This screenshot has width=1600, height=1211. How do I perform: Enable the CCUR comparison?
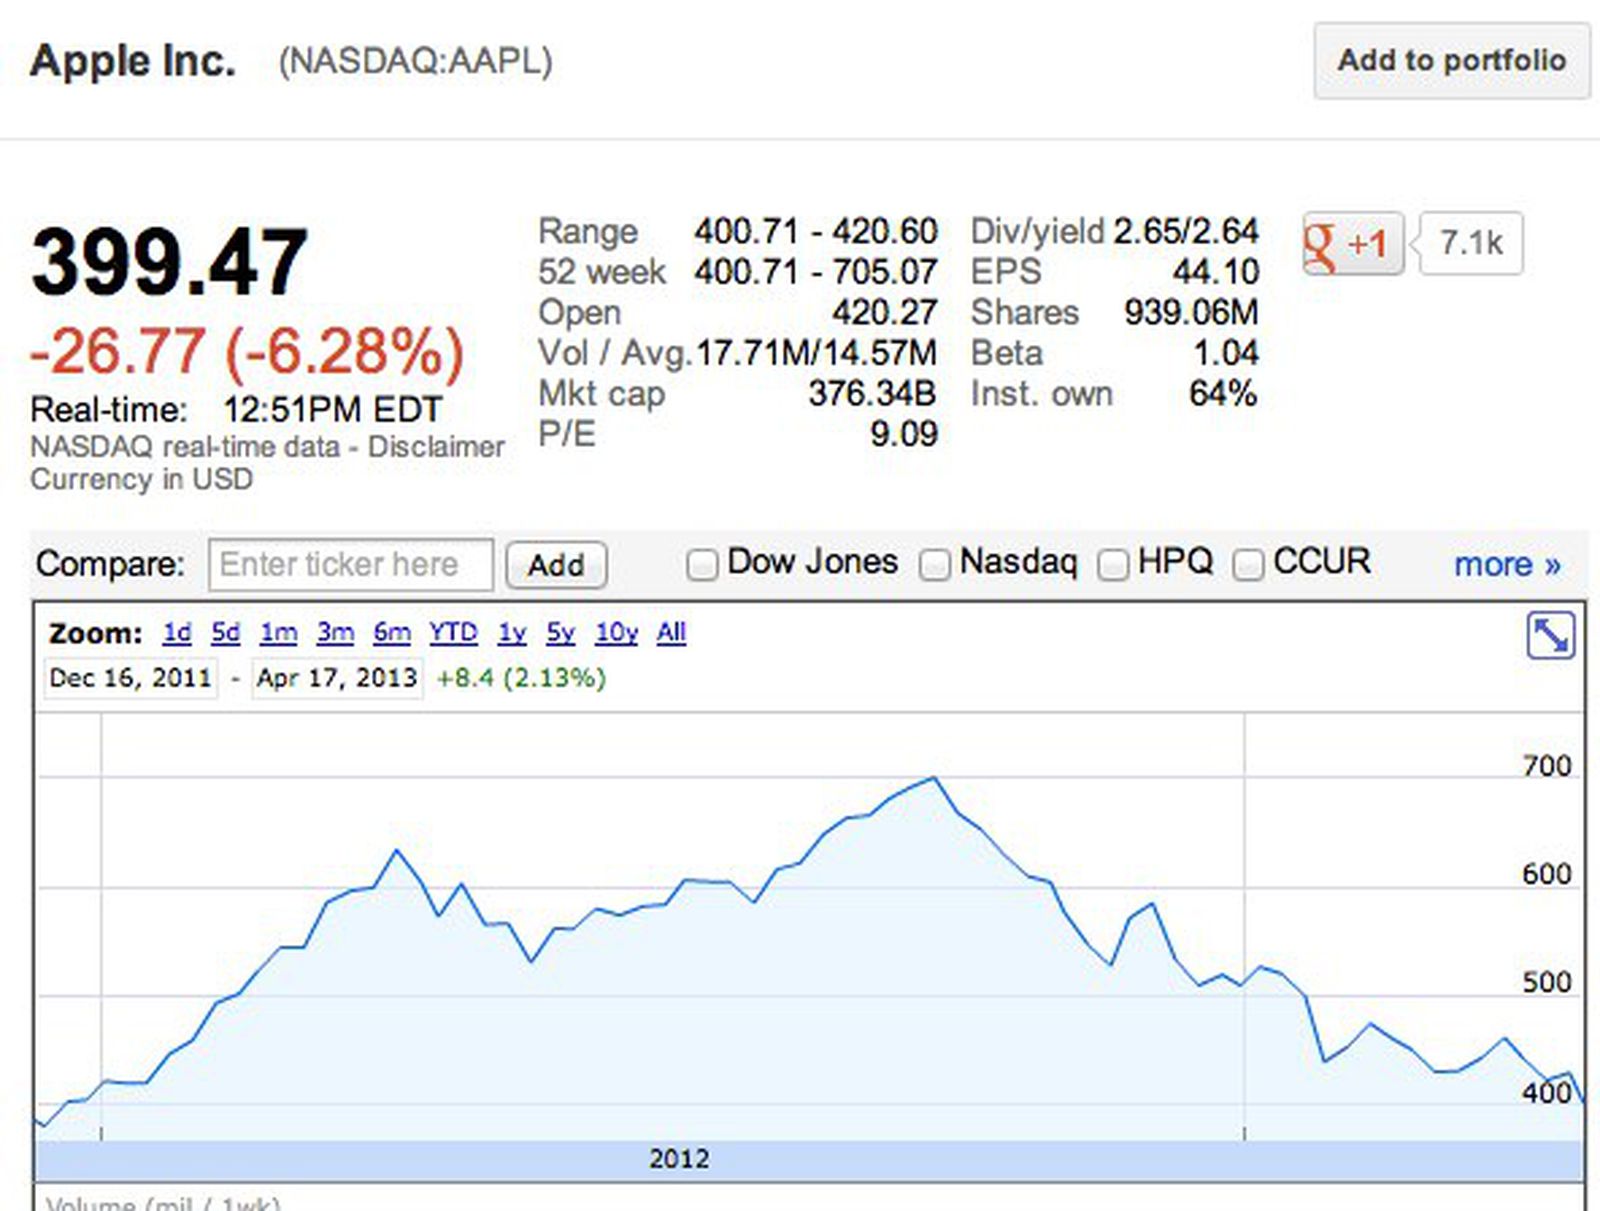pyautogui.click(x=1248, y=565)
